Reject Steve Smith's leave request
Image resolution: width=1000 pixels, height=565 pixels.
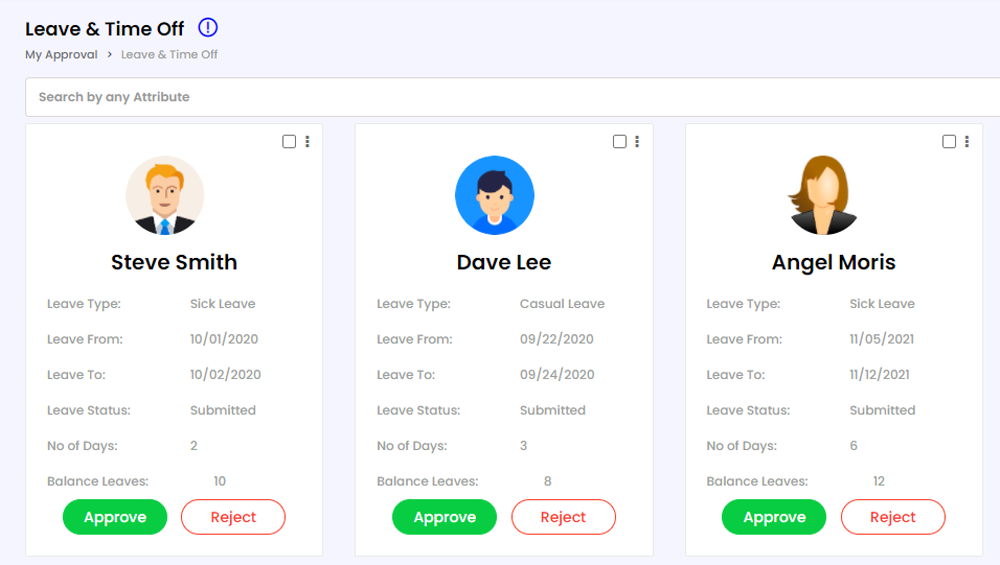(x=233, y=517)
